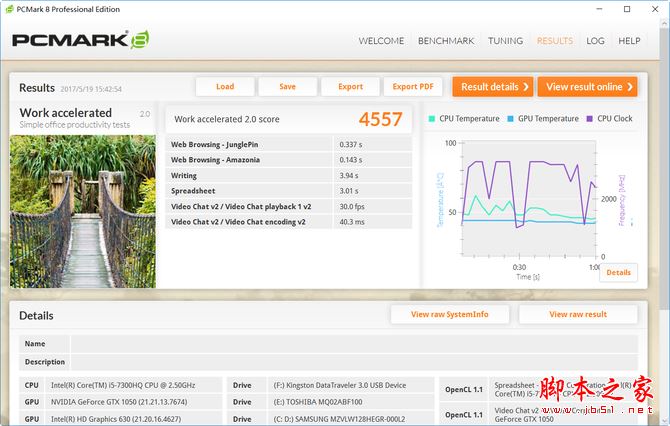
Task: Minimize the PCMark window
Action: (x=599, y=9)
